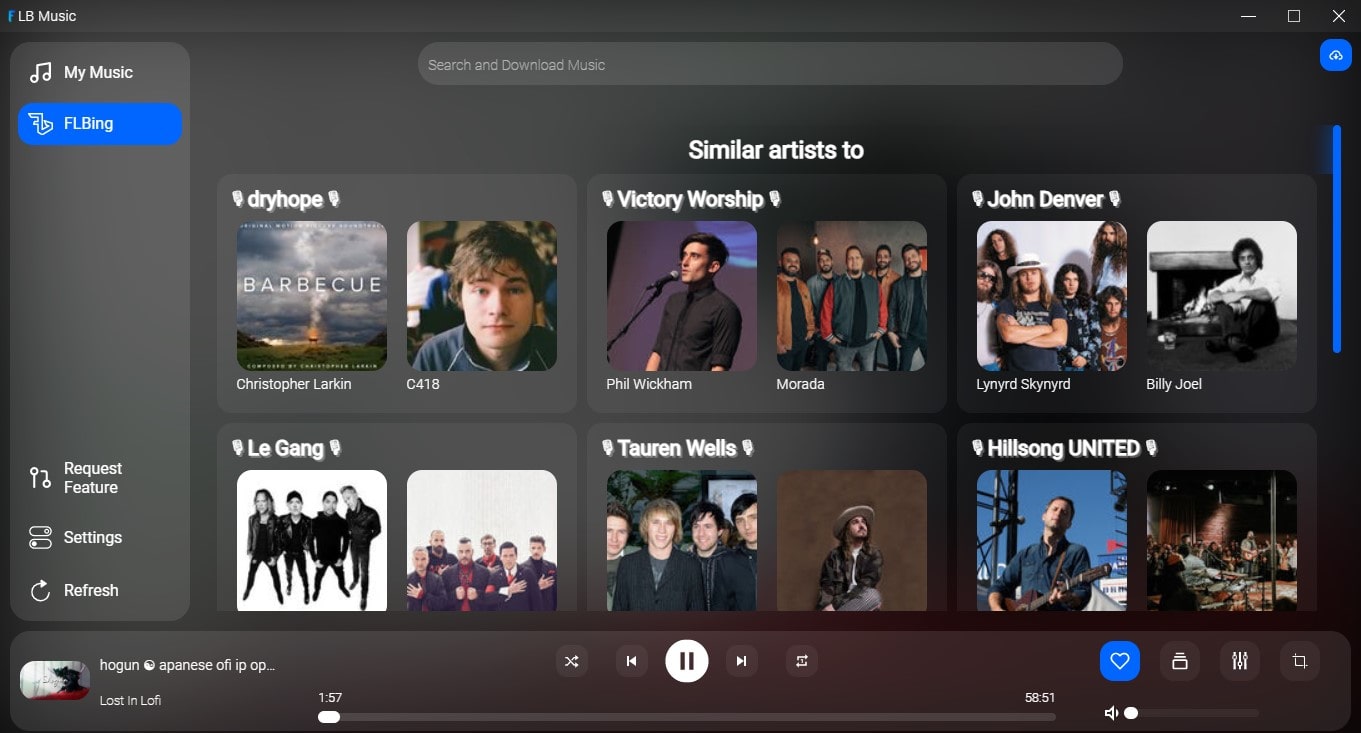The height and width of the screenshot is (733, 1361).
Task: Click the Search and Download Music field
Action: pos(770,64)
